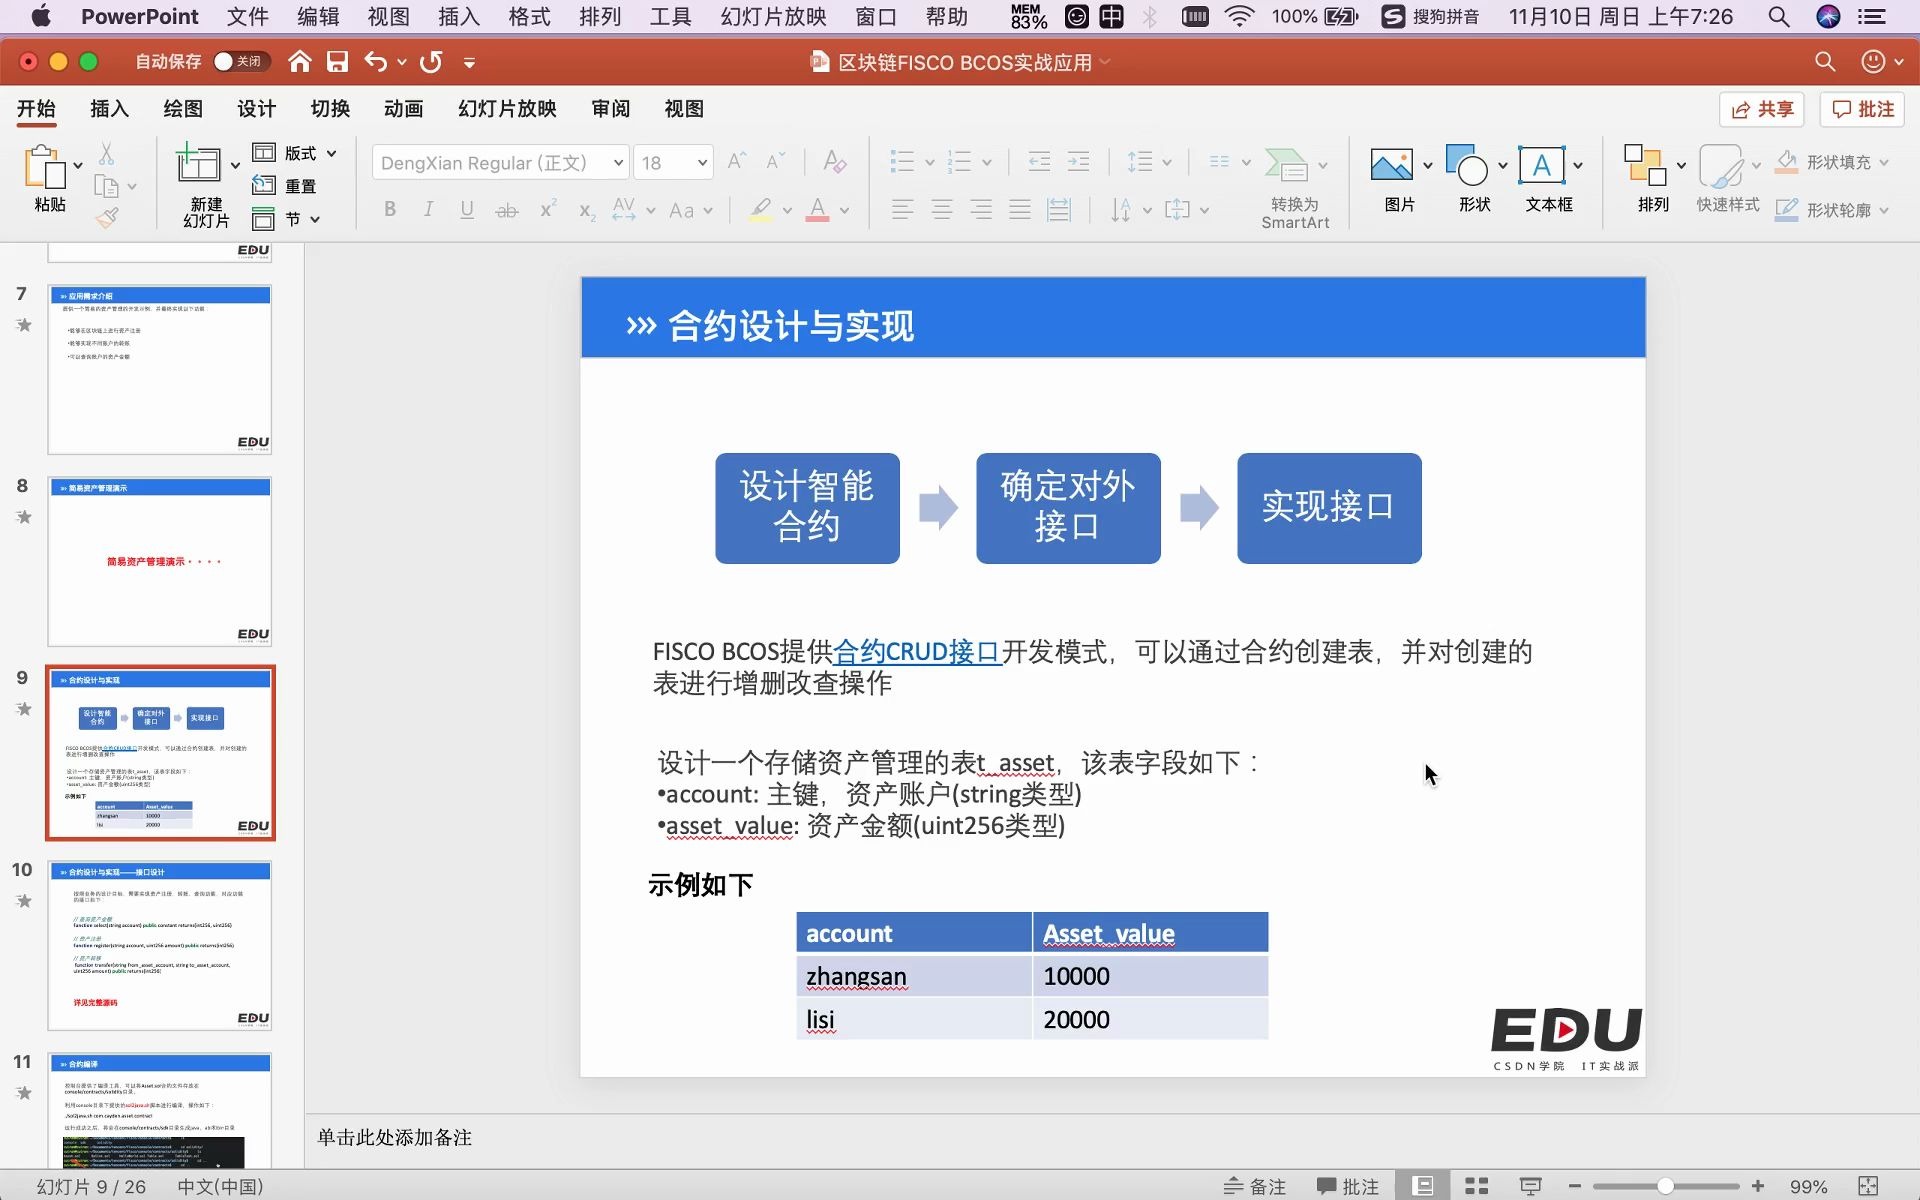Paste from the clipboard icon

tap(46, 166)
